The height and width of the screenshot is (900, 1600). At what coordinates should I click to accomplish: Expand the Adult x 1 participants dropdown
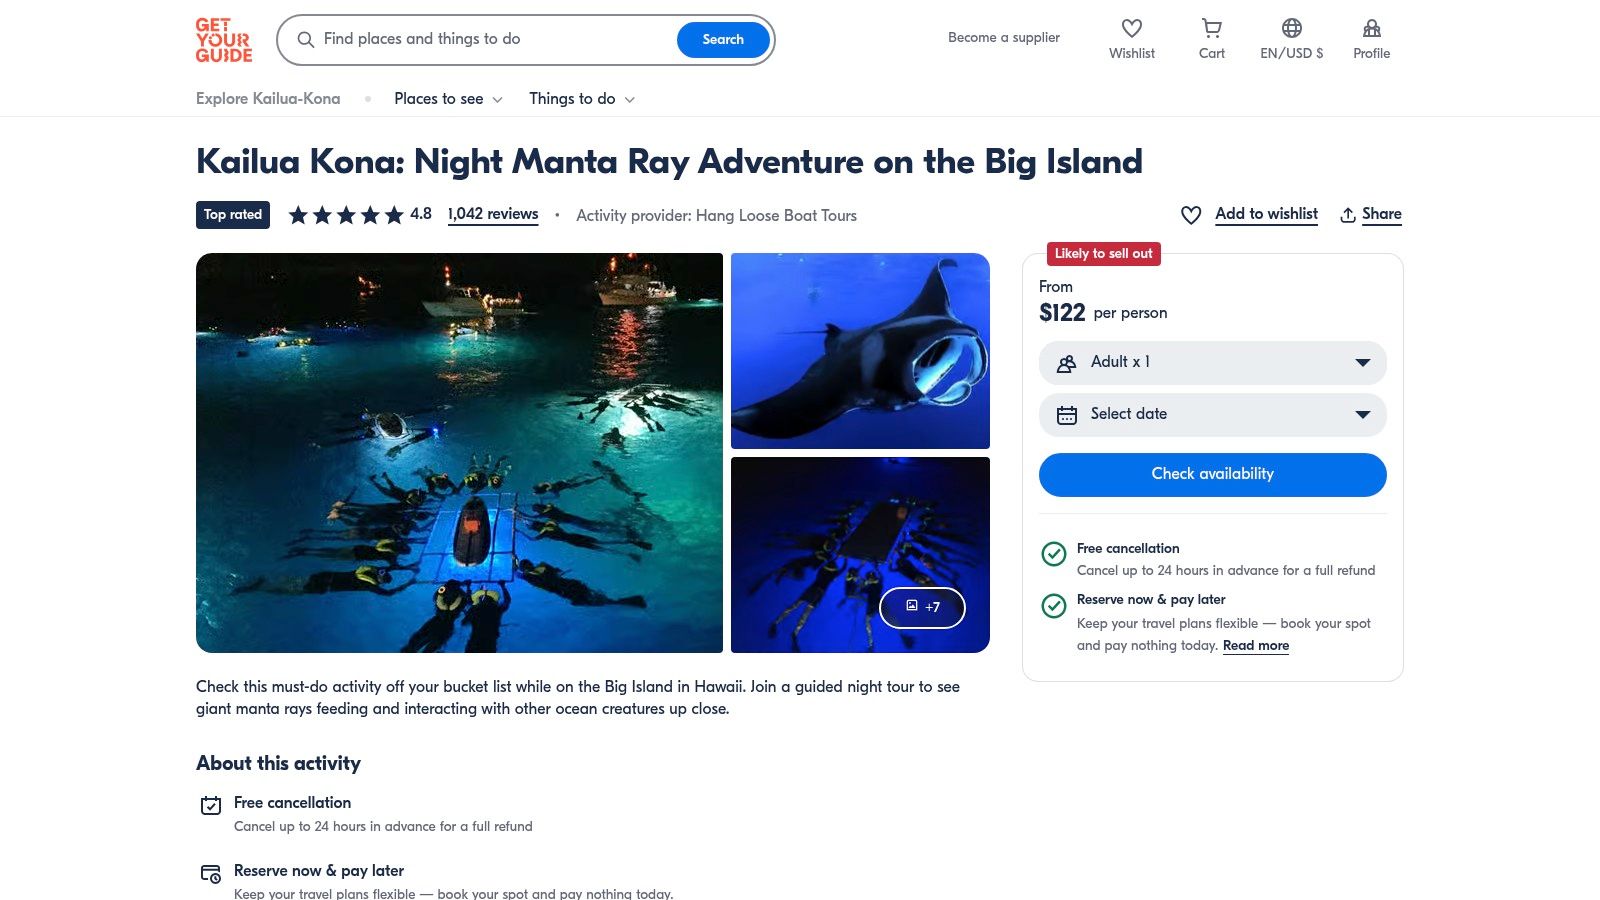1212,363
